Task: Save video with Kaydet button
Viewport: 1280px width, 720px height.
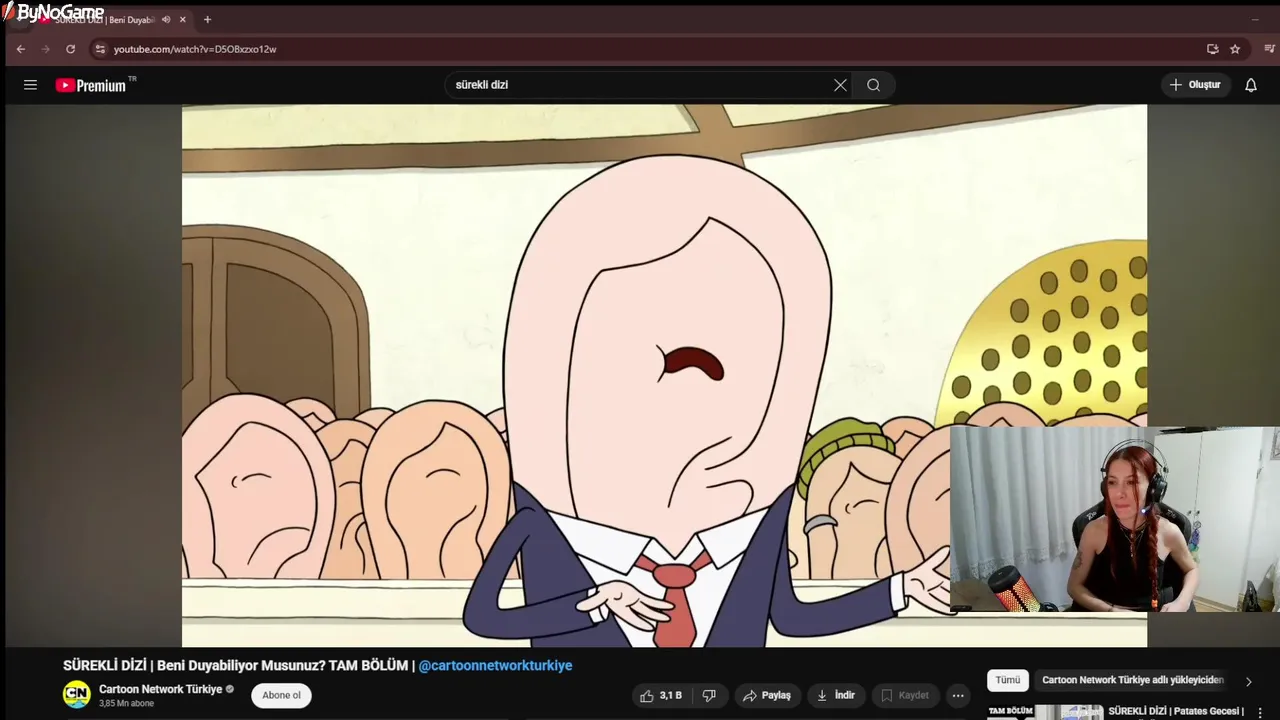Action: pos(905,696)
